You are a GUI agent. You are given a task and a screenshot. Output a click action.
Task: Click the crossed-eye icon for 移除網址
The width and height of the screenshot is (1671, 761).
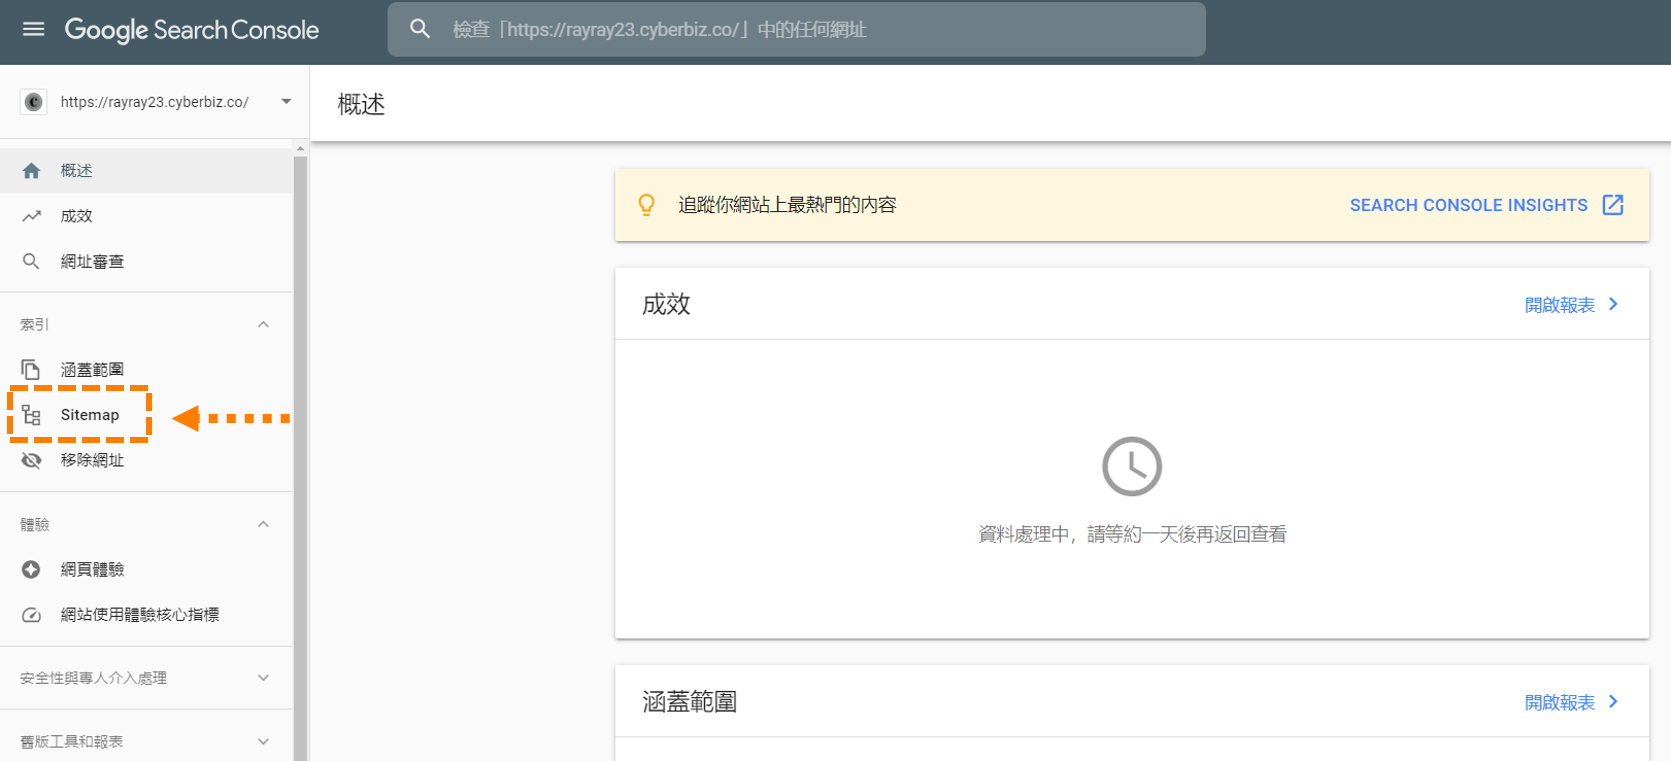point(31,460)
